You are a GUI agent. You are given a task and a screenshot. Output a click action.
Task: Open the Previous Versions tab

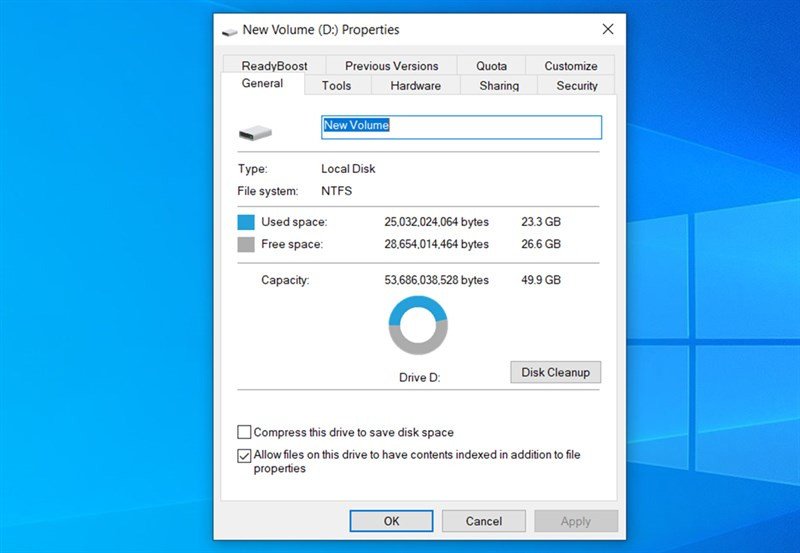point(392,66)
